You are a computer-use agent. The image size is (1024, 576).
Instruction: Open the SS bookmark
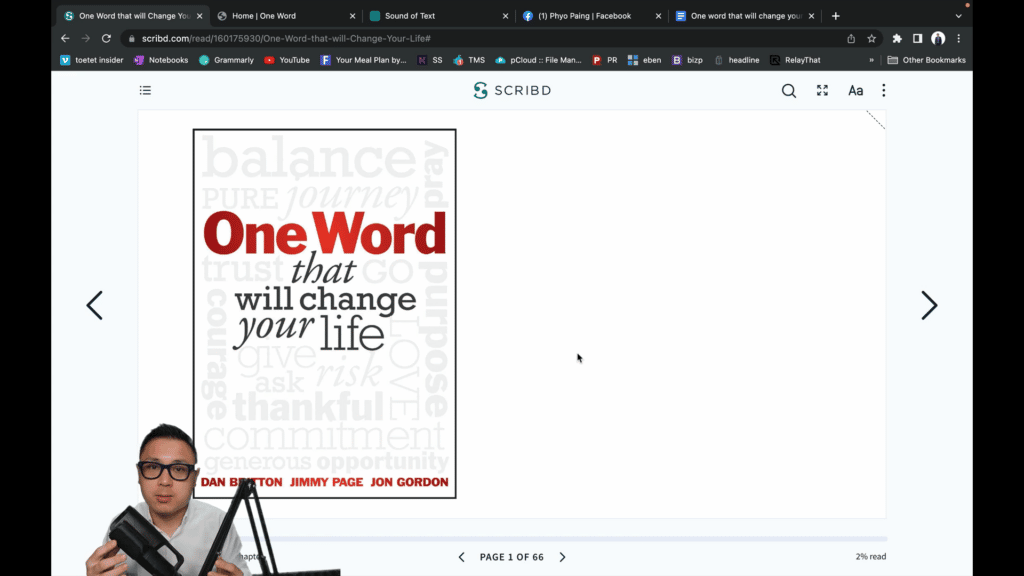pyautogui.click(x=430, y=60)
